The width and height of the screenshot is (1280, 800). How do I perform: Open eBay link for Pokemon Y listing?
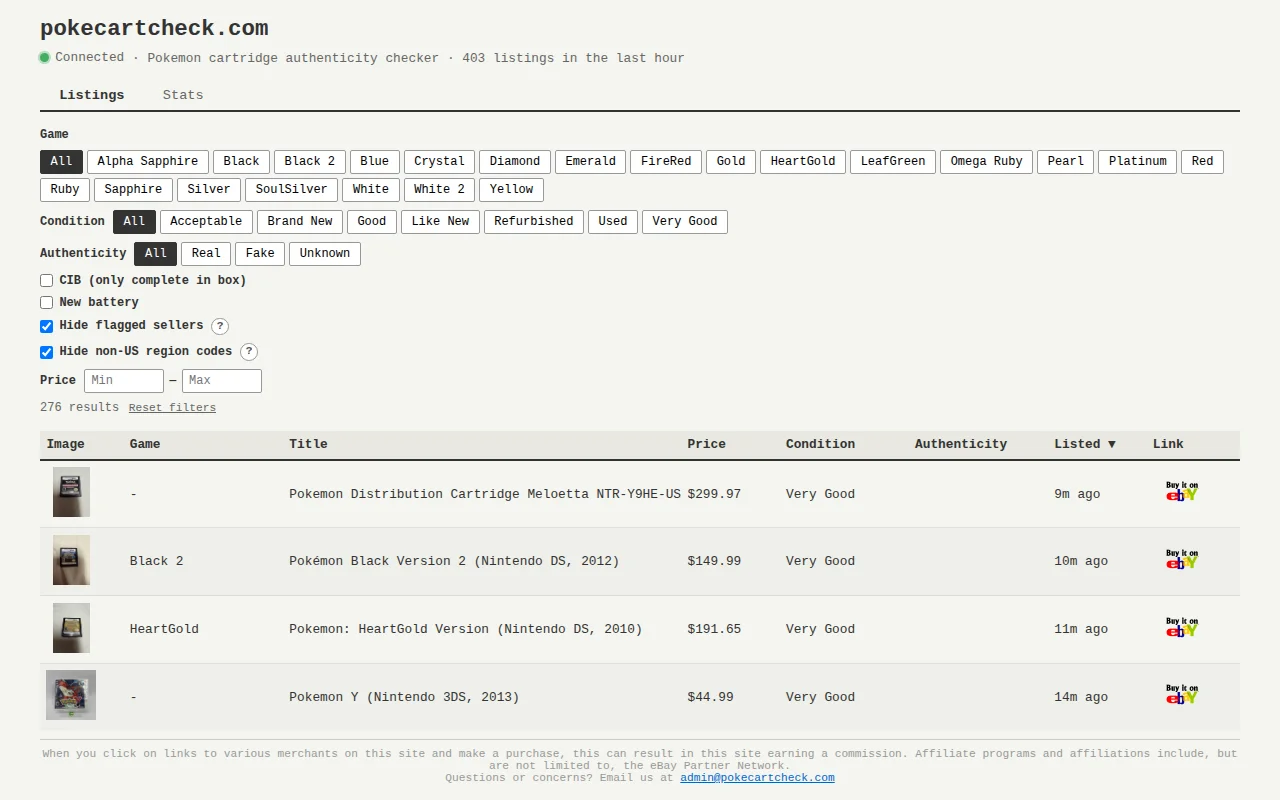(1181, 695)
